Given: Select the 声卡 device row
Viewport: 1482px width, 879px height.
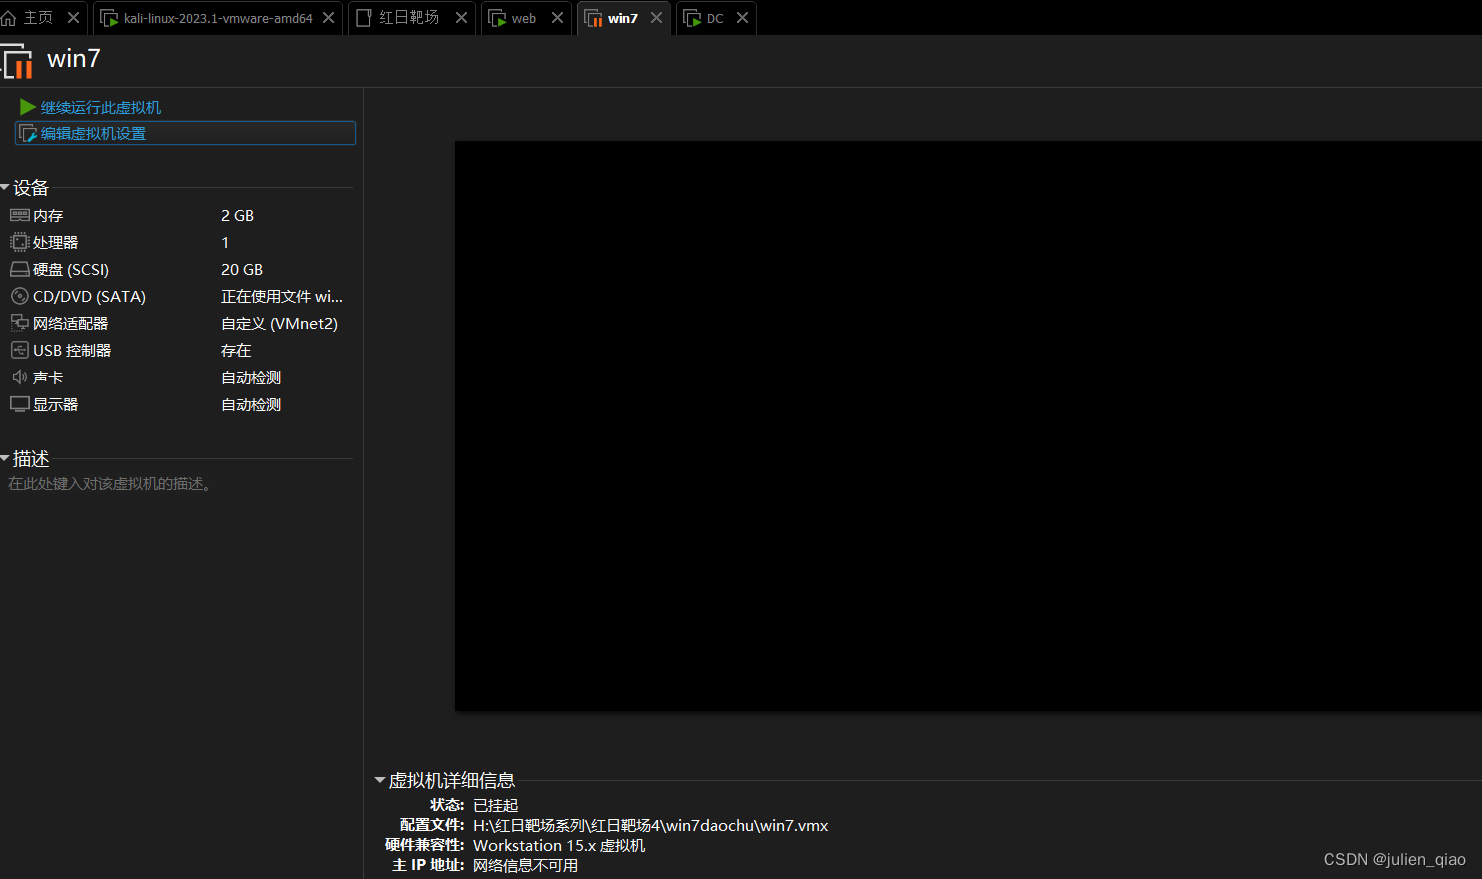Looking at the screenshot, I should coord(180,377).
